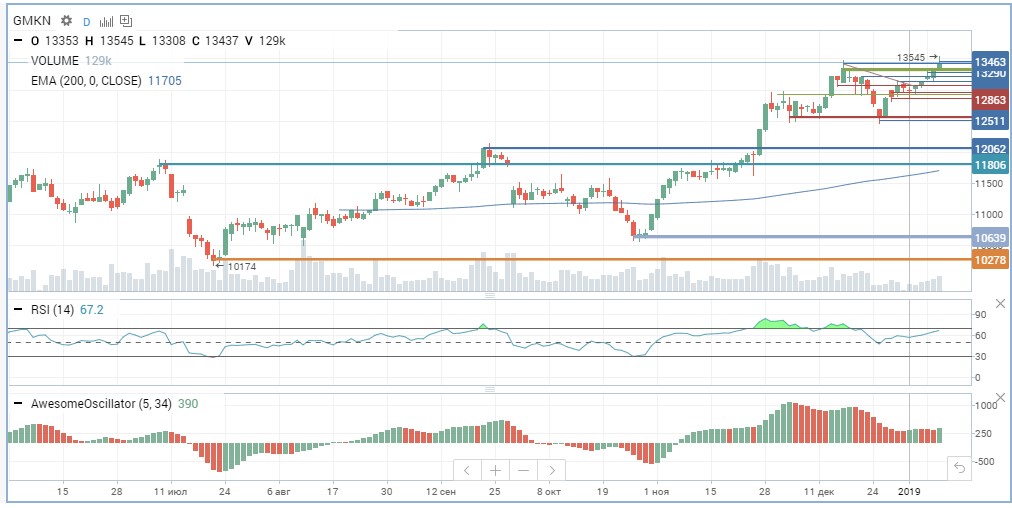Click the pane divider handle above AwesomeOscillator
The width and height of the screenshot is (1012, 508).
coord(490,389)
